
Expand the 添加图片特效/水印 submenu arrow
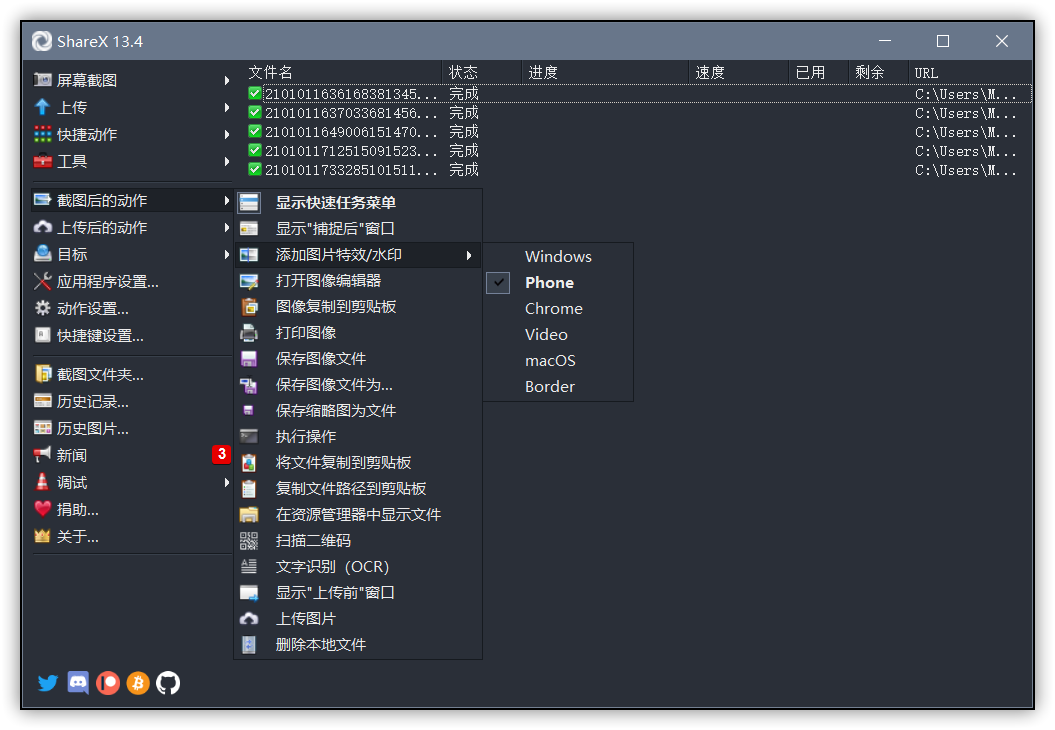[469, 255]
